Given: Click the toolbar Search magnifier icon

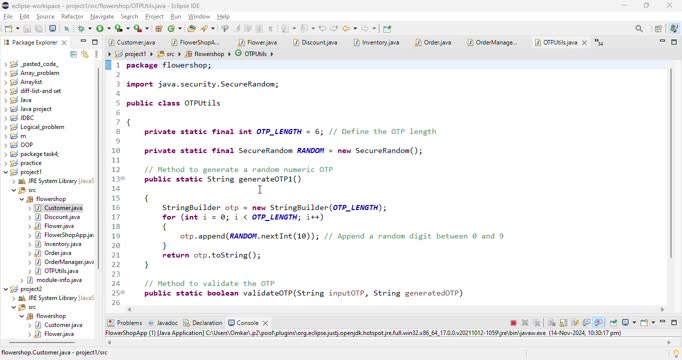Looking at the screenshot, I should coord(639,28).
